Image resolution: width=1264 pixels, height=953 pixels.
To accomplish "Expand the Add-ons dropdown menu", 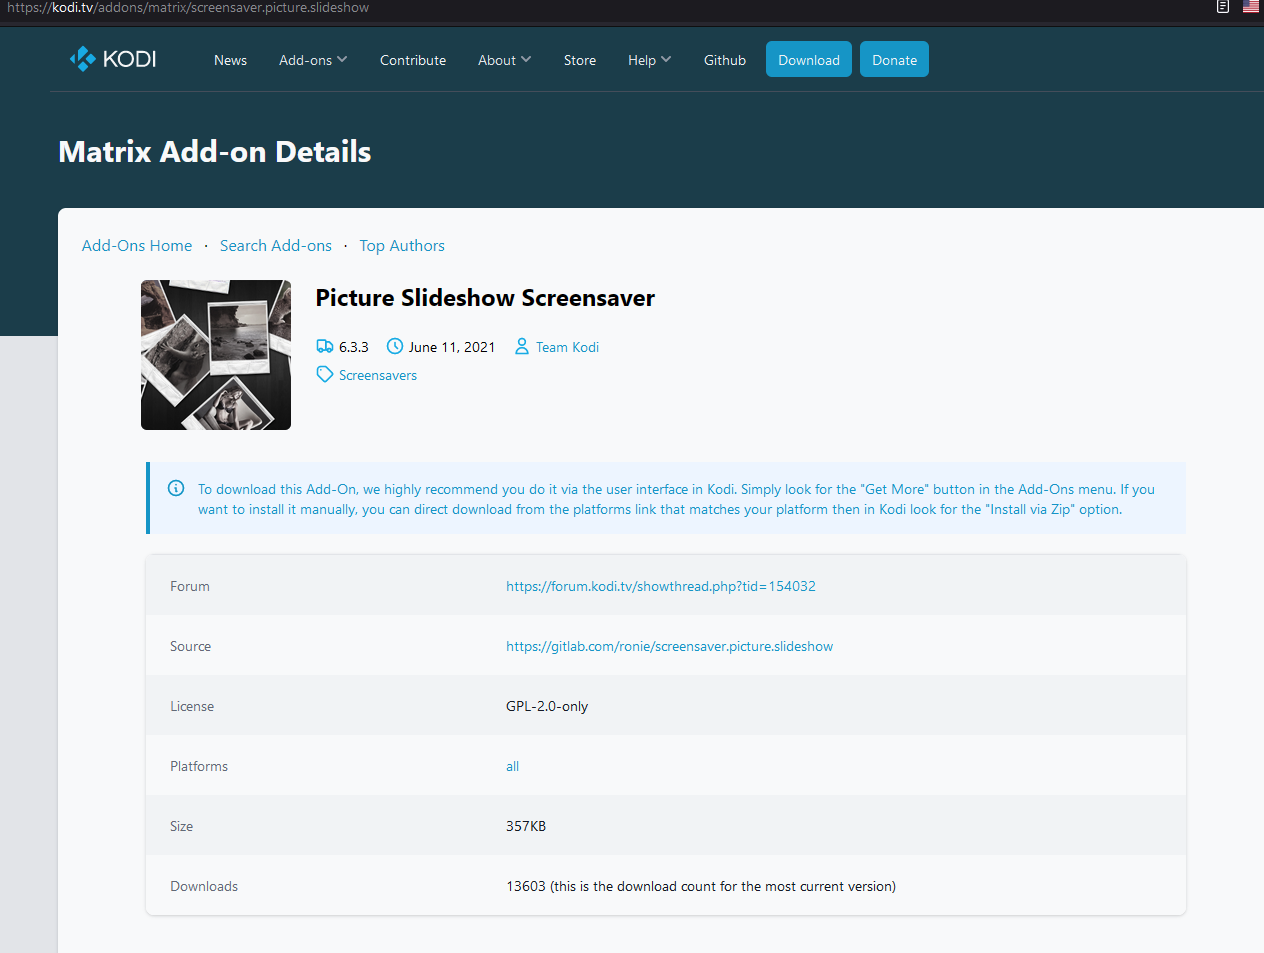I will pos(313,60).
